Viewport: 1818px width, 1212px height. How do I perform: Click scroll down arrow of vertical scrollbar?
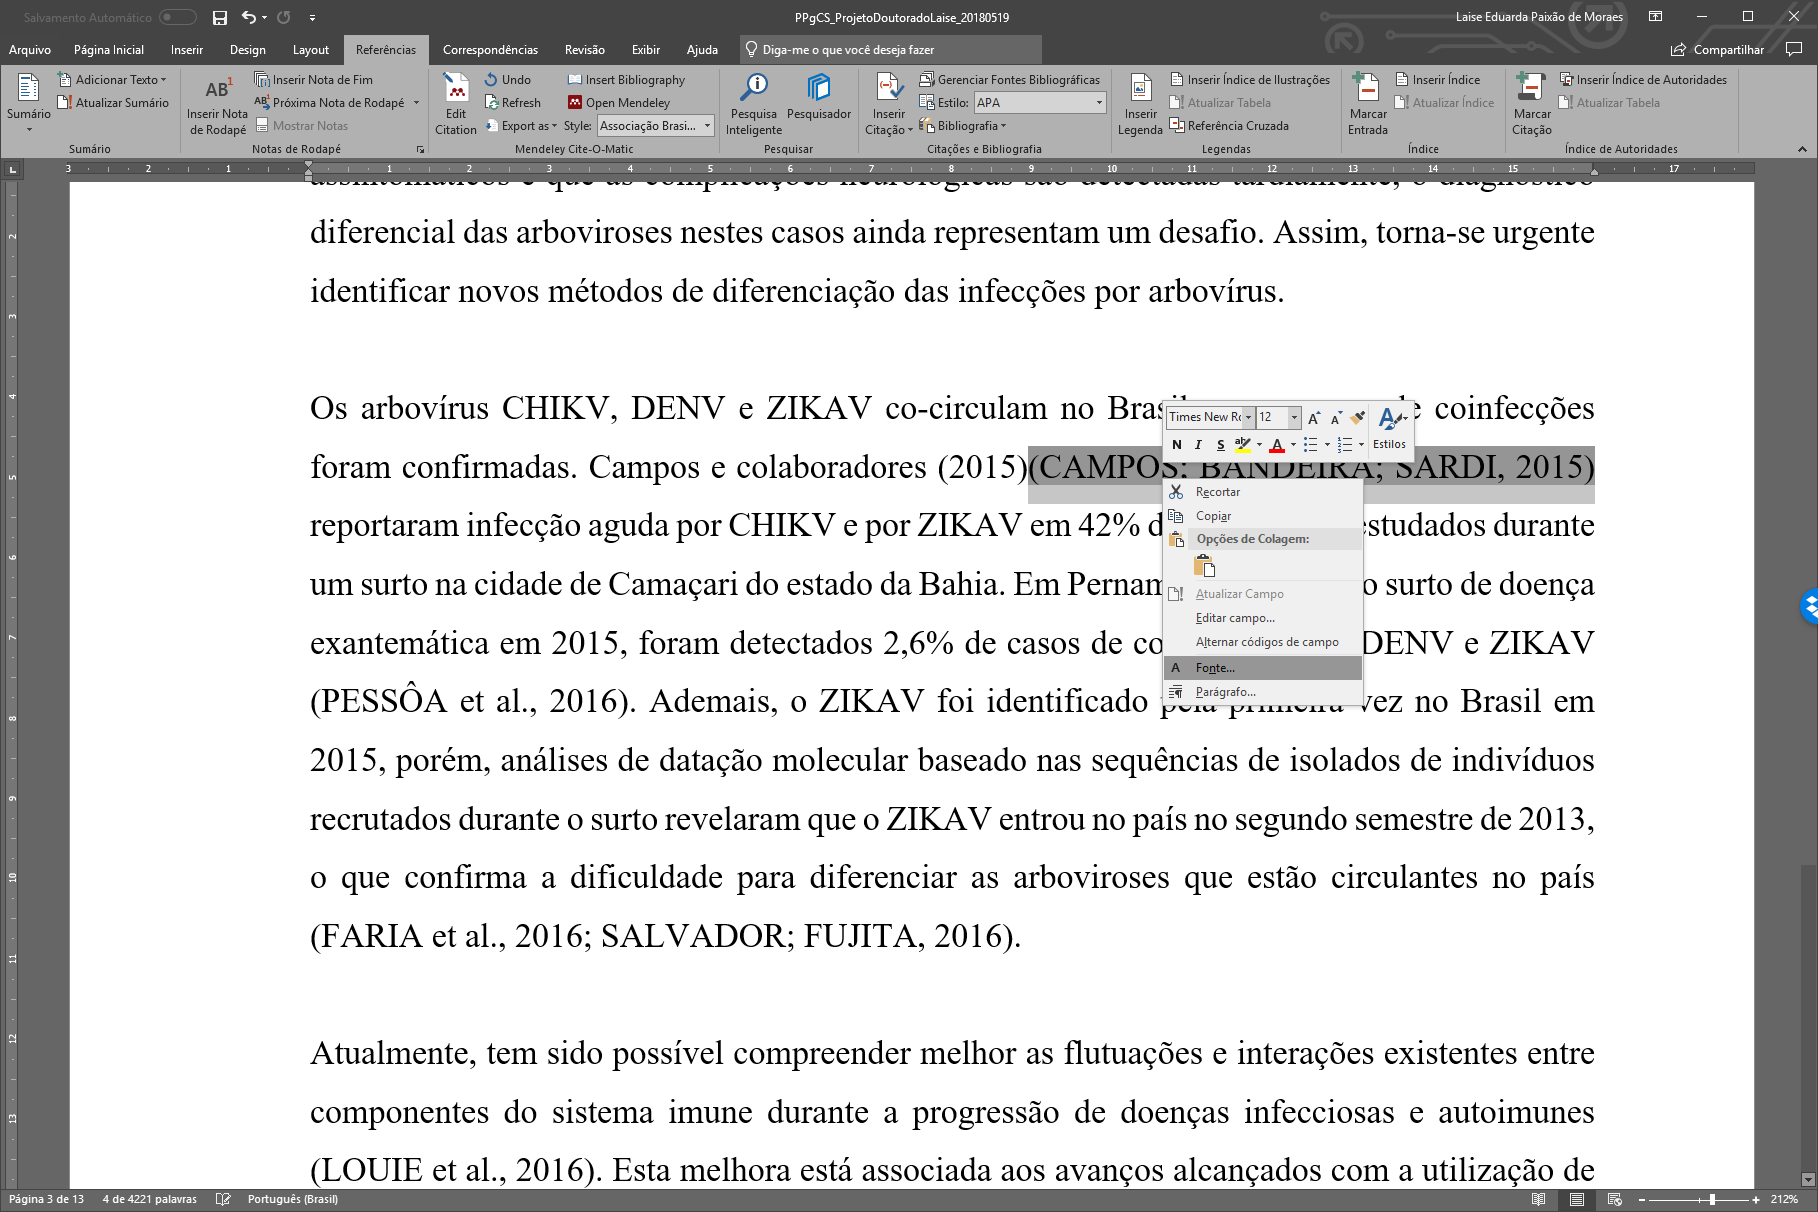[1807, 1179]
